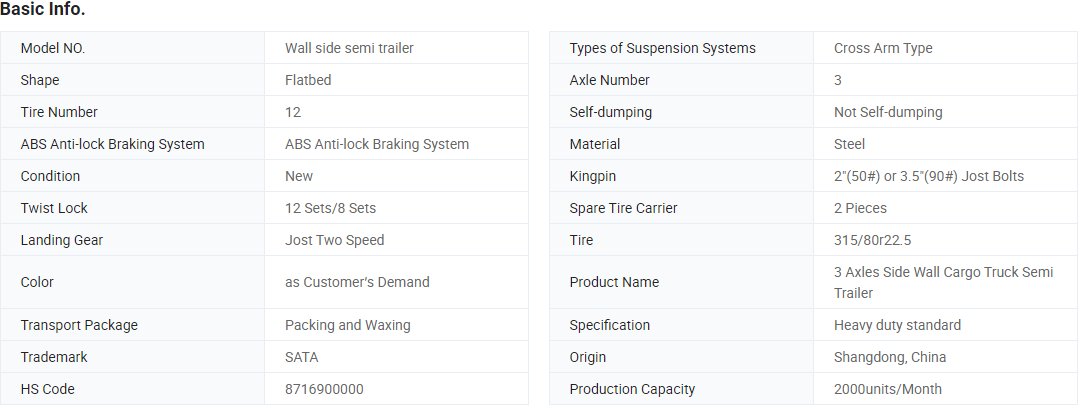1084x408 pixels.
Task: Click the Packing and Waxing value
Action: coord(348,325)
